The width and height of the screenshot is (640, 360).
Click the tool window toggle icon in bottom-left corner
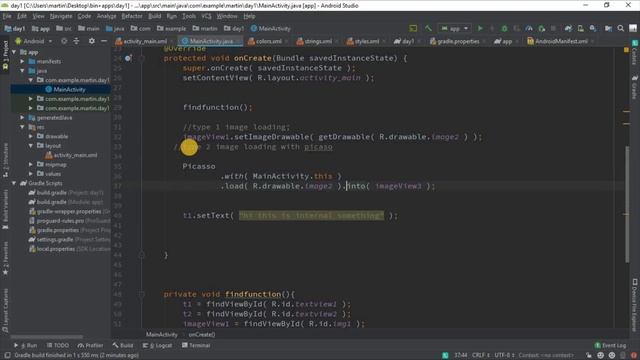[7, 356]
